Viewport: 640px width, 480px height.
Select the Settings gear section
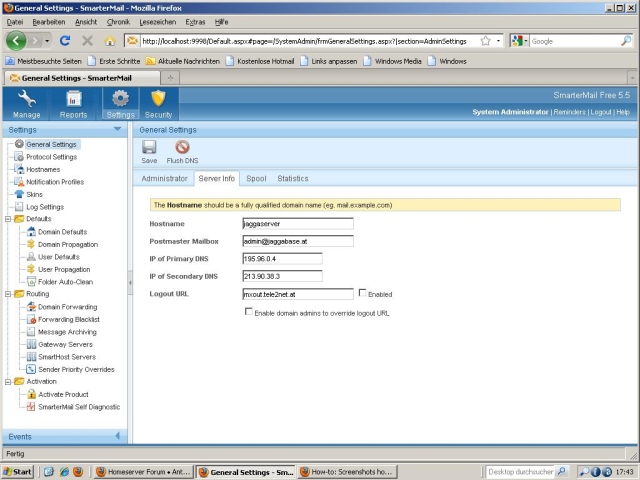coord(120,104)
